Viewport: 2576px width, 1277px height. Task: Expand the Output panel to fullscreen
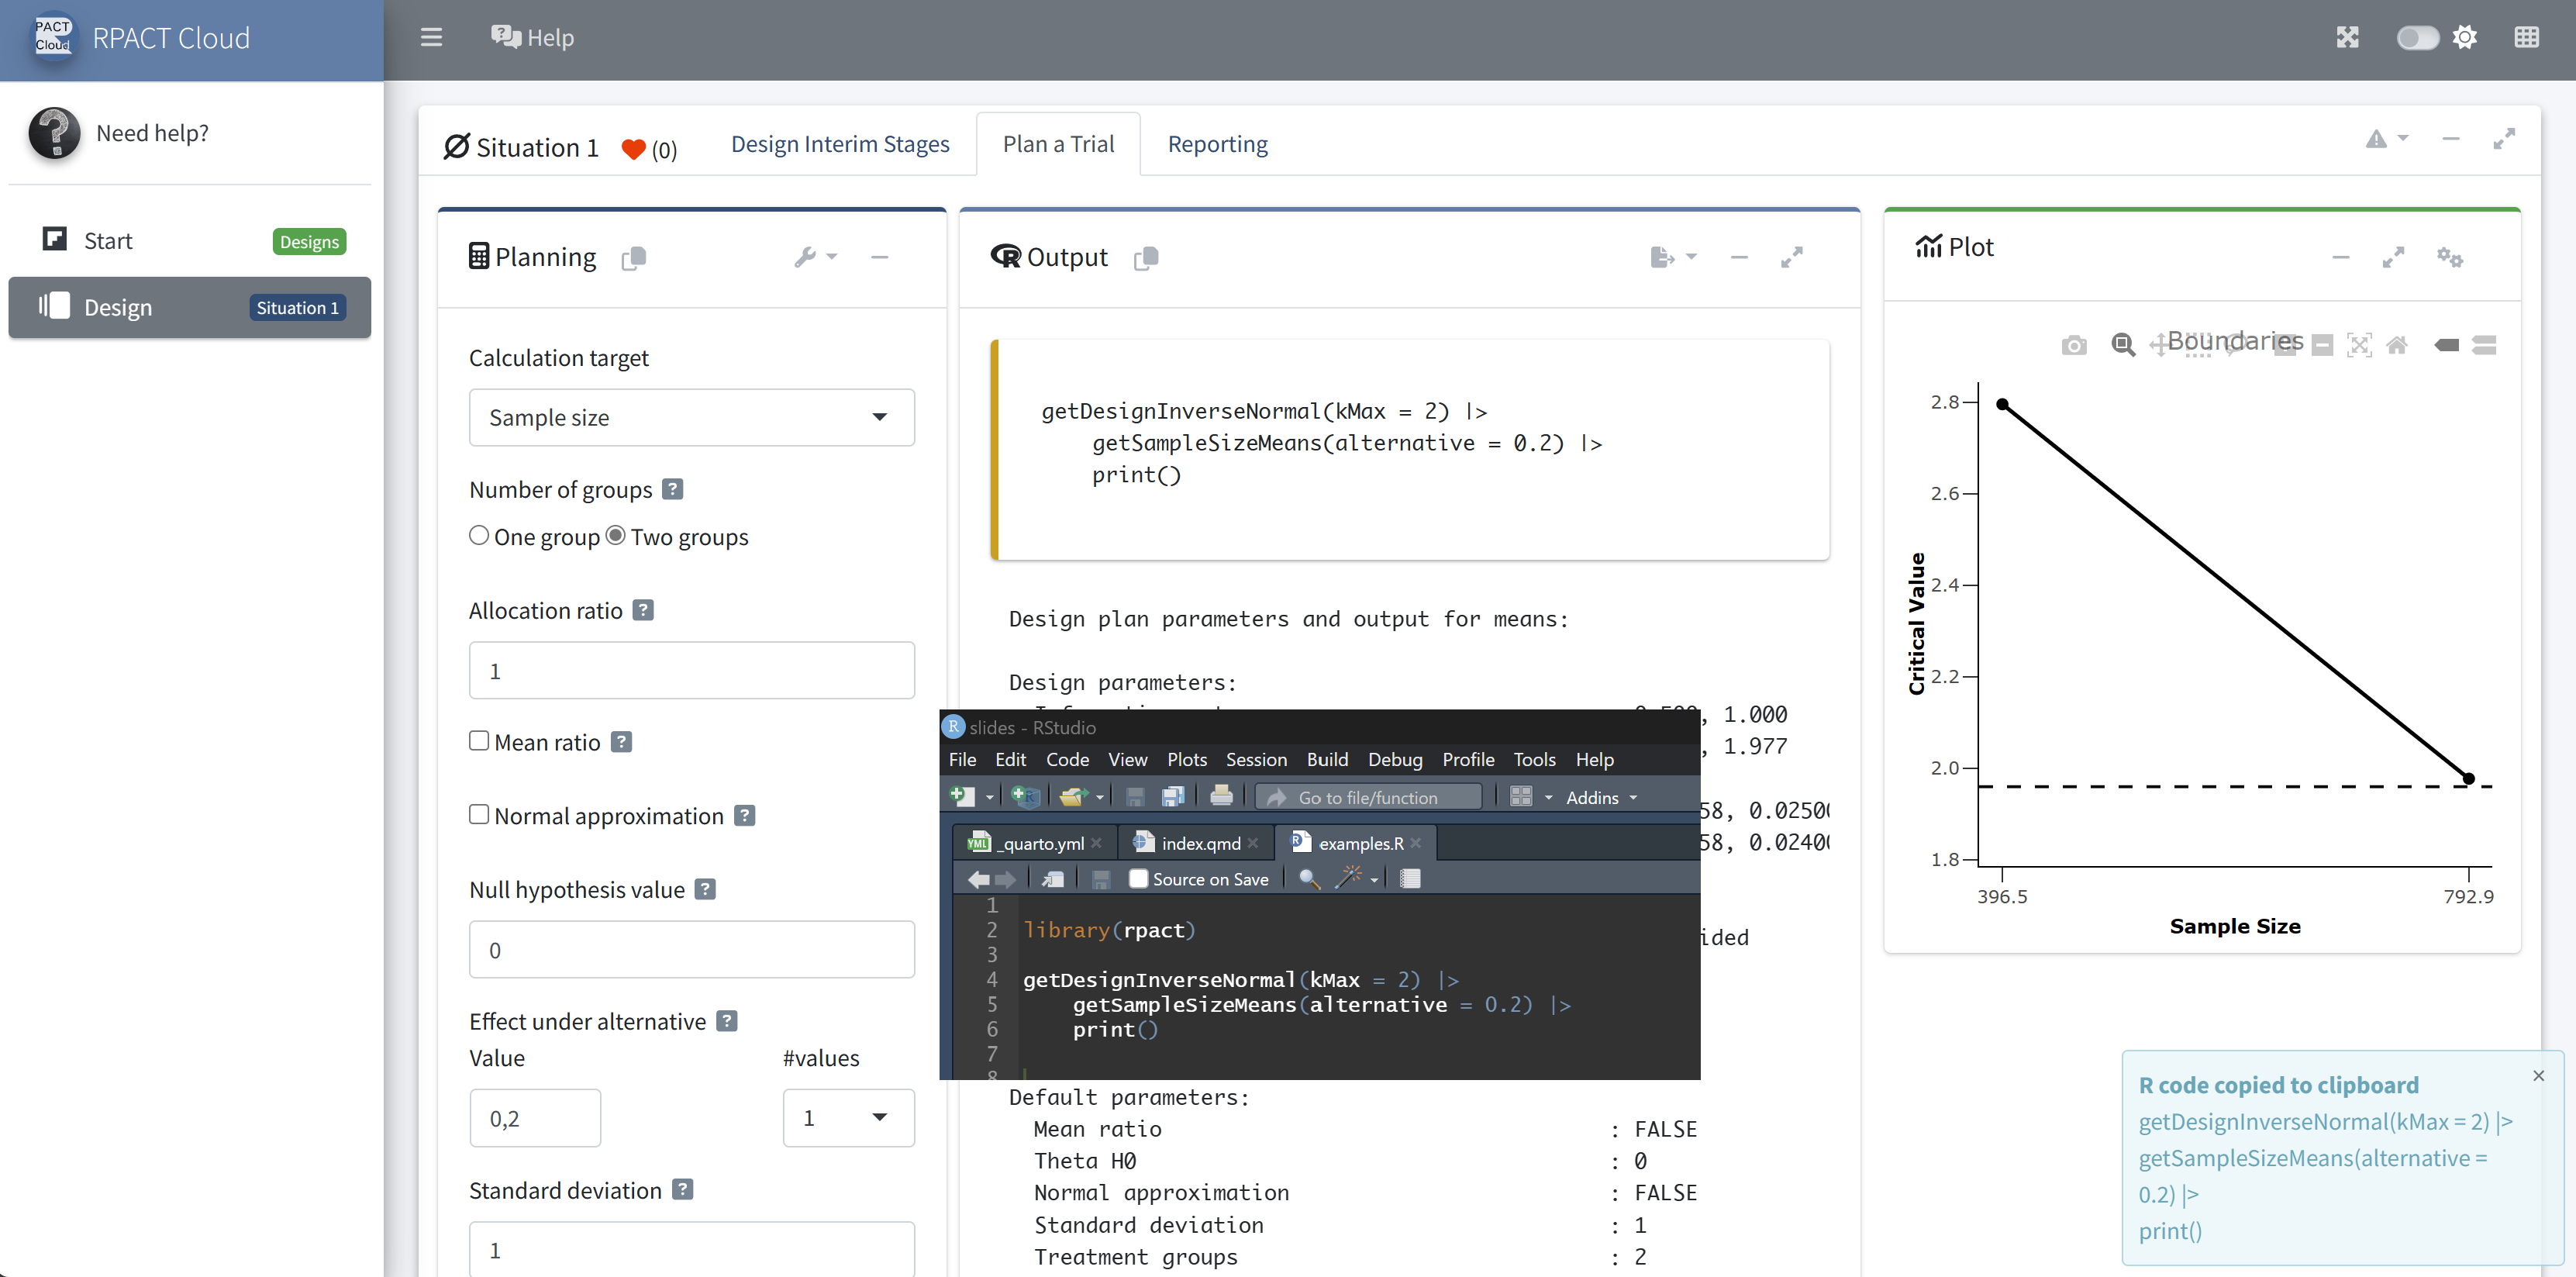[x=1791, y=257]
